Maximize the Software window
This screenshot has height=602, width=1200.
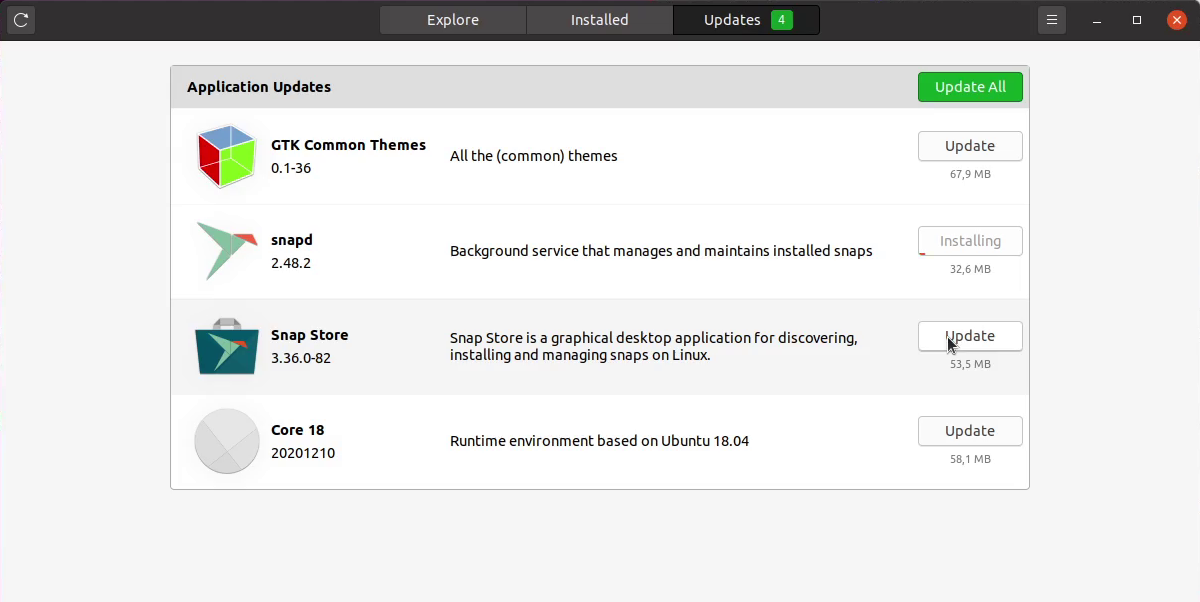coord(1137,20)
